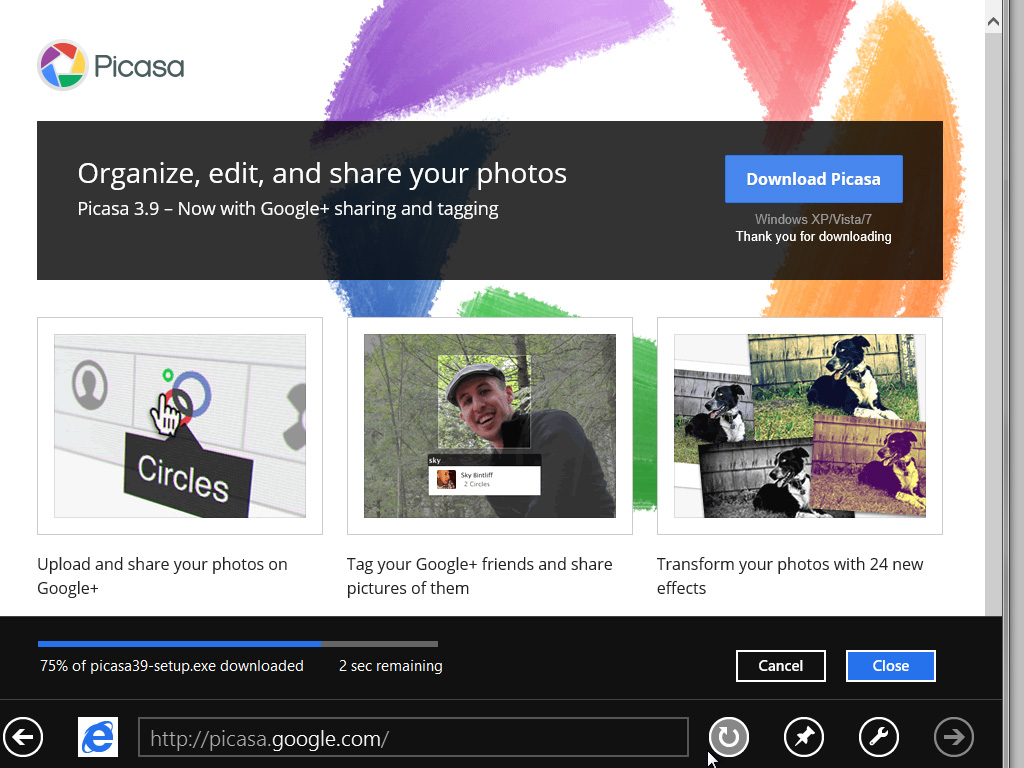Open the page tools wrench menu
1024x768 pixels.
(878, 737)
